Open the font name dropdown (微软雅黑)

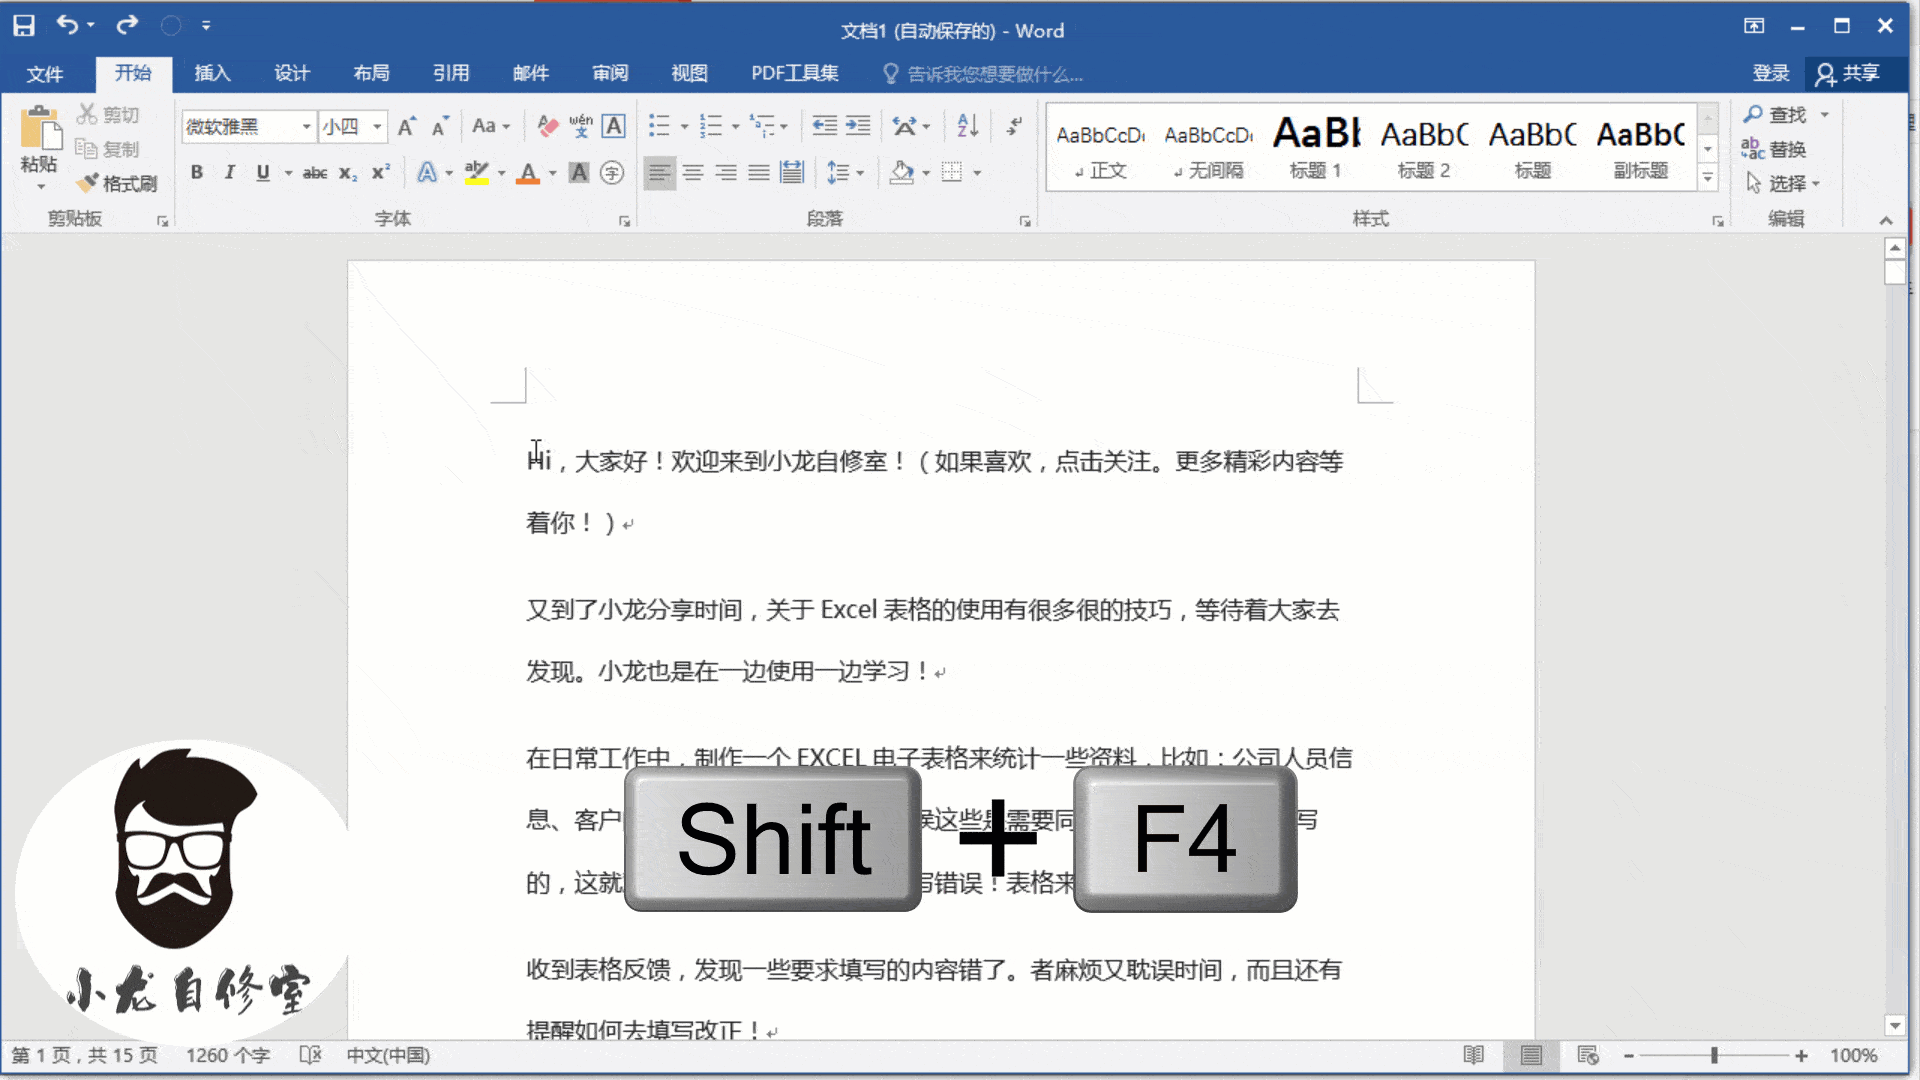(306, 126)
